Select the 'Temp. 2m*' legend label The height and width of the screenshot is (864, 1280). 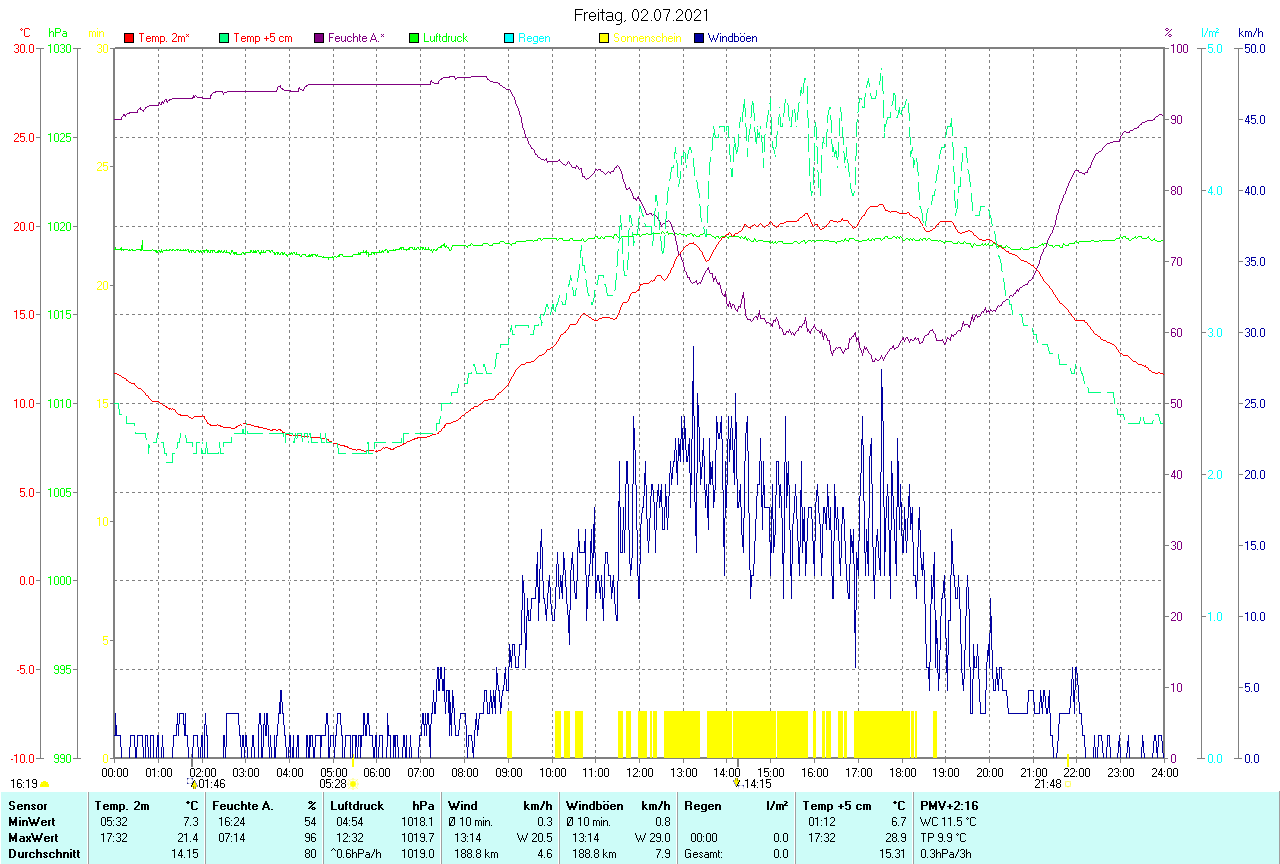point(164,38)
